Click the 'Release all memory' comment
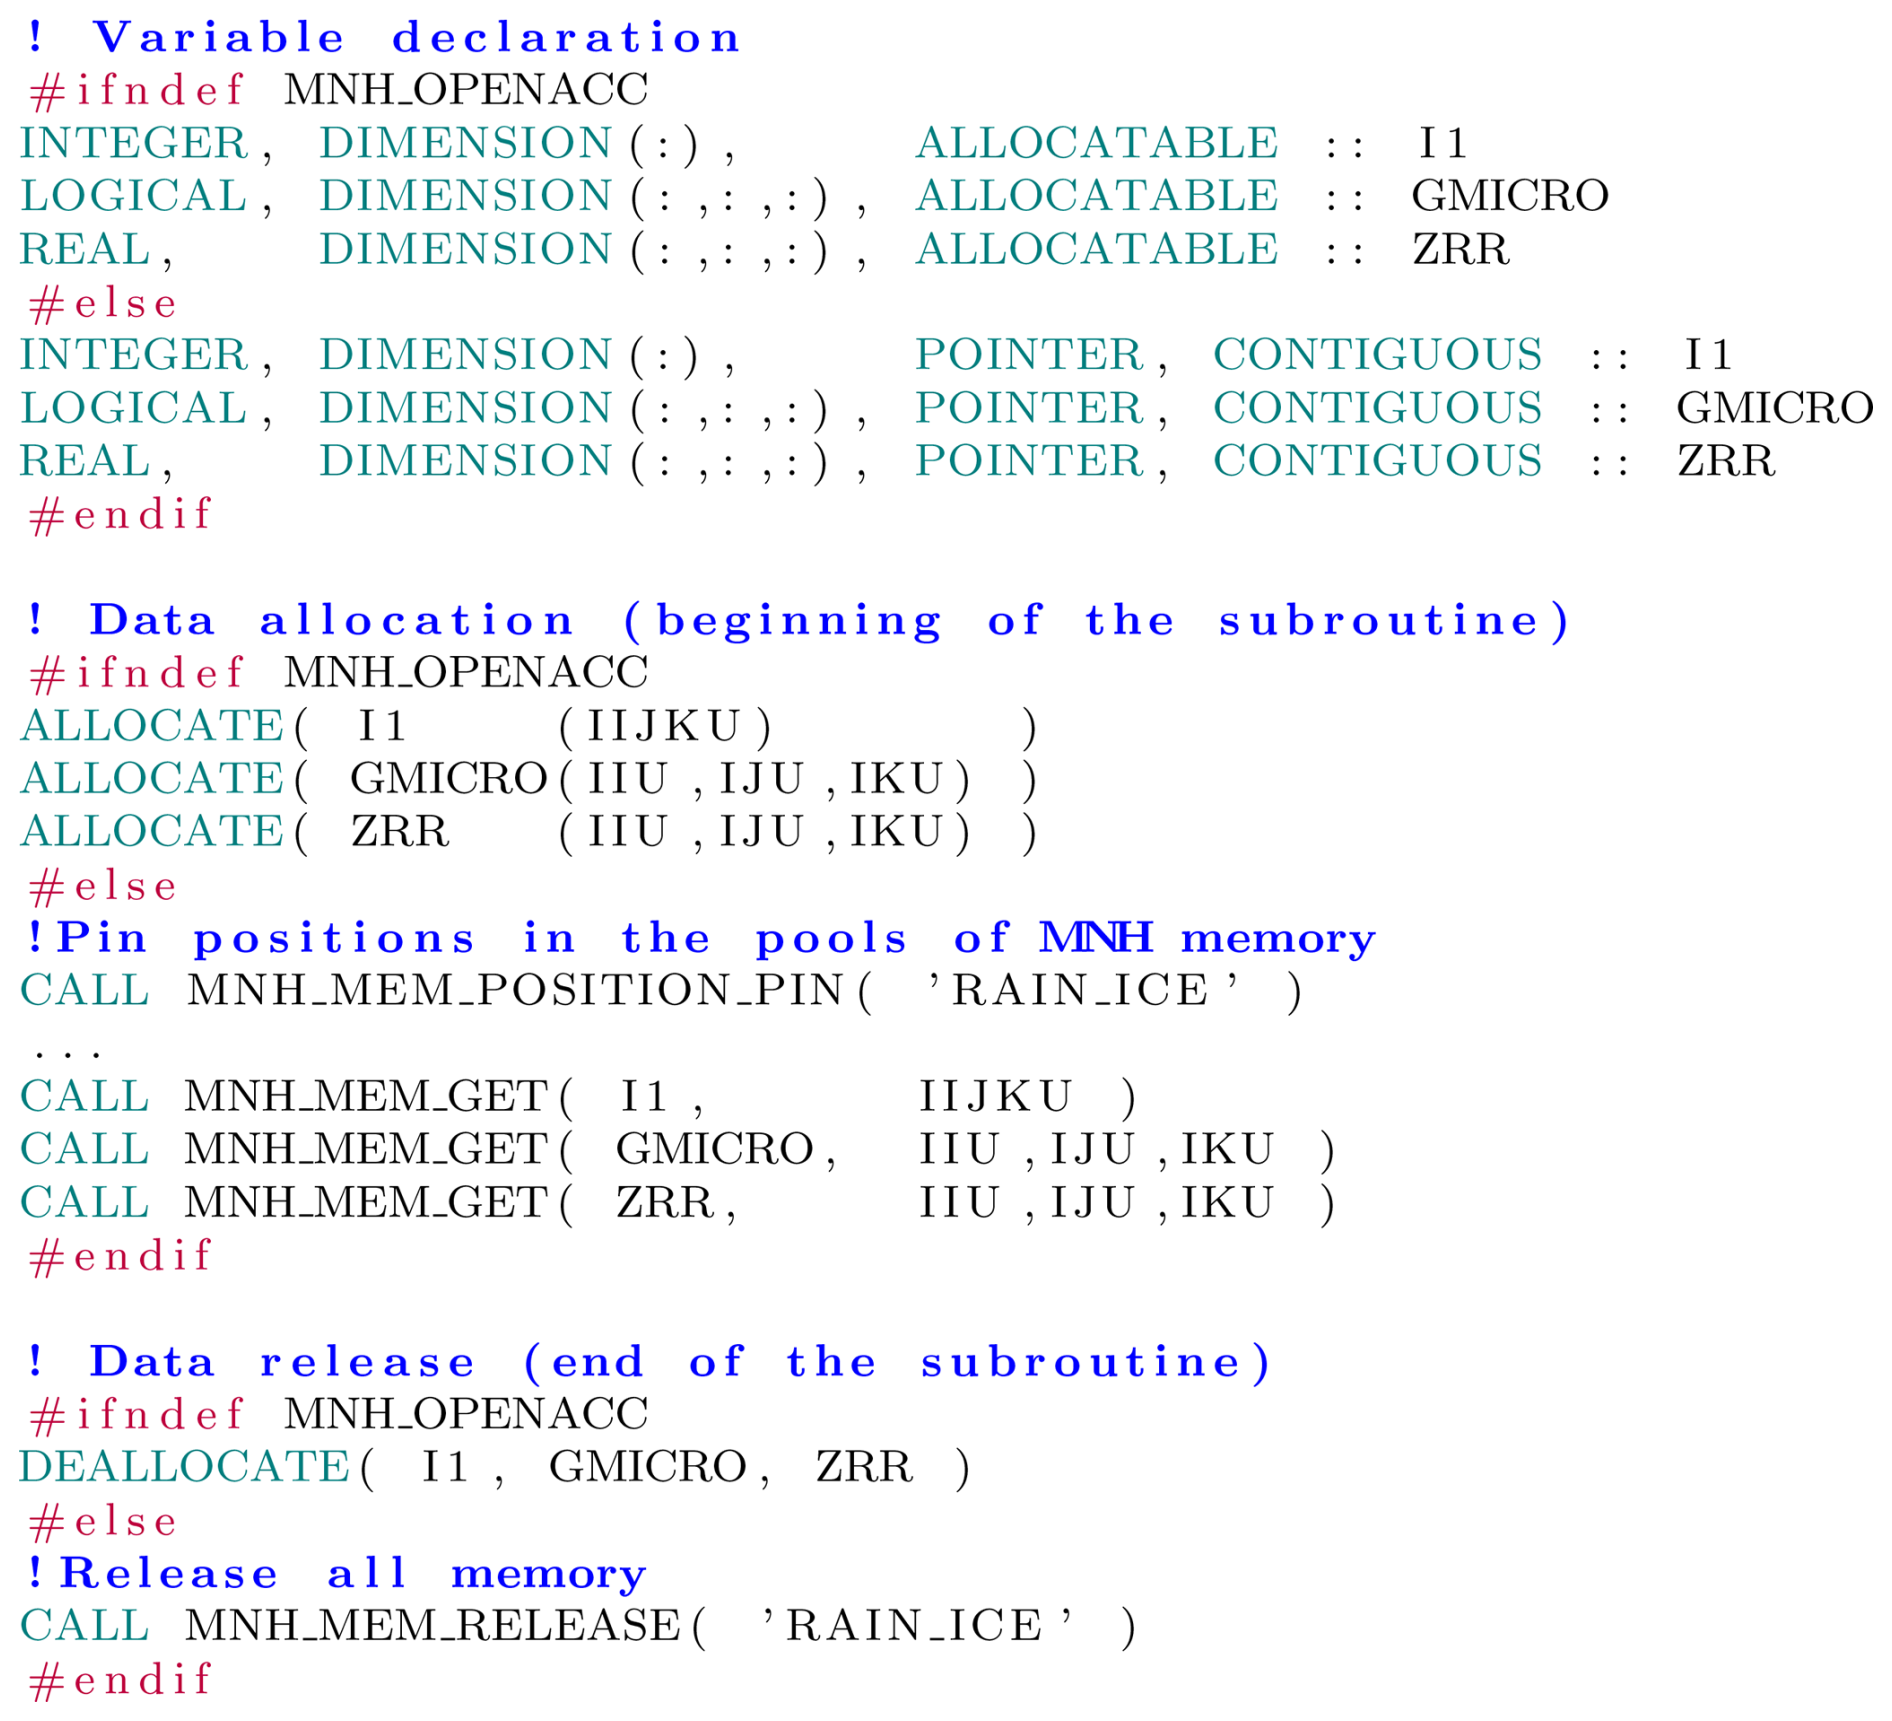Image resolution: width=1892 pixels, height=1721 pixels. (x=336, y=1573)
